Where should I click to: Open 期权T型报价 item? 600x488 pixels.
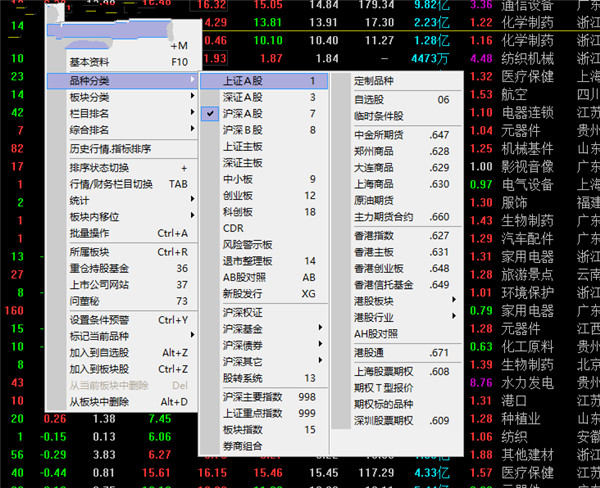click(397, 388)
